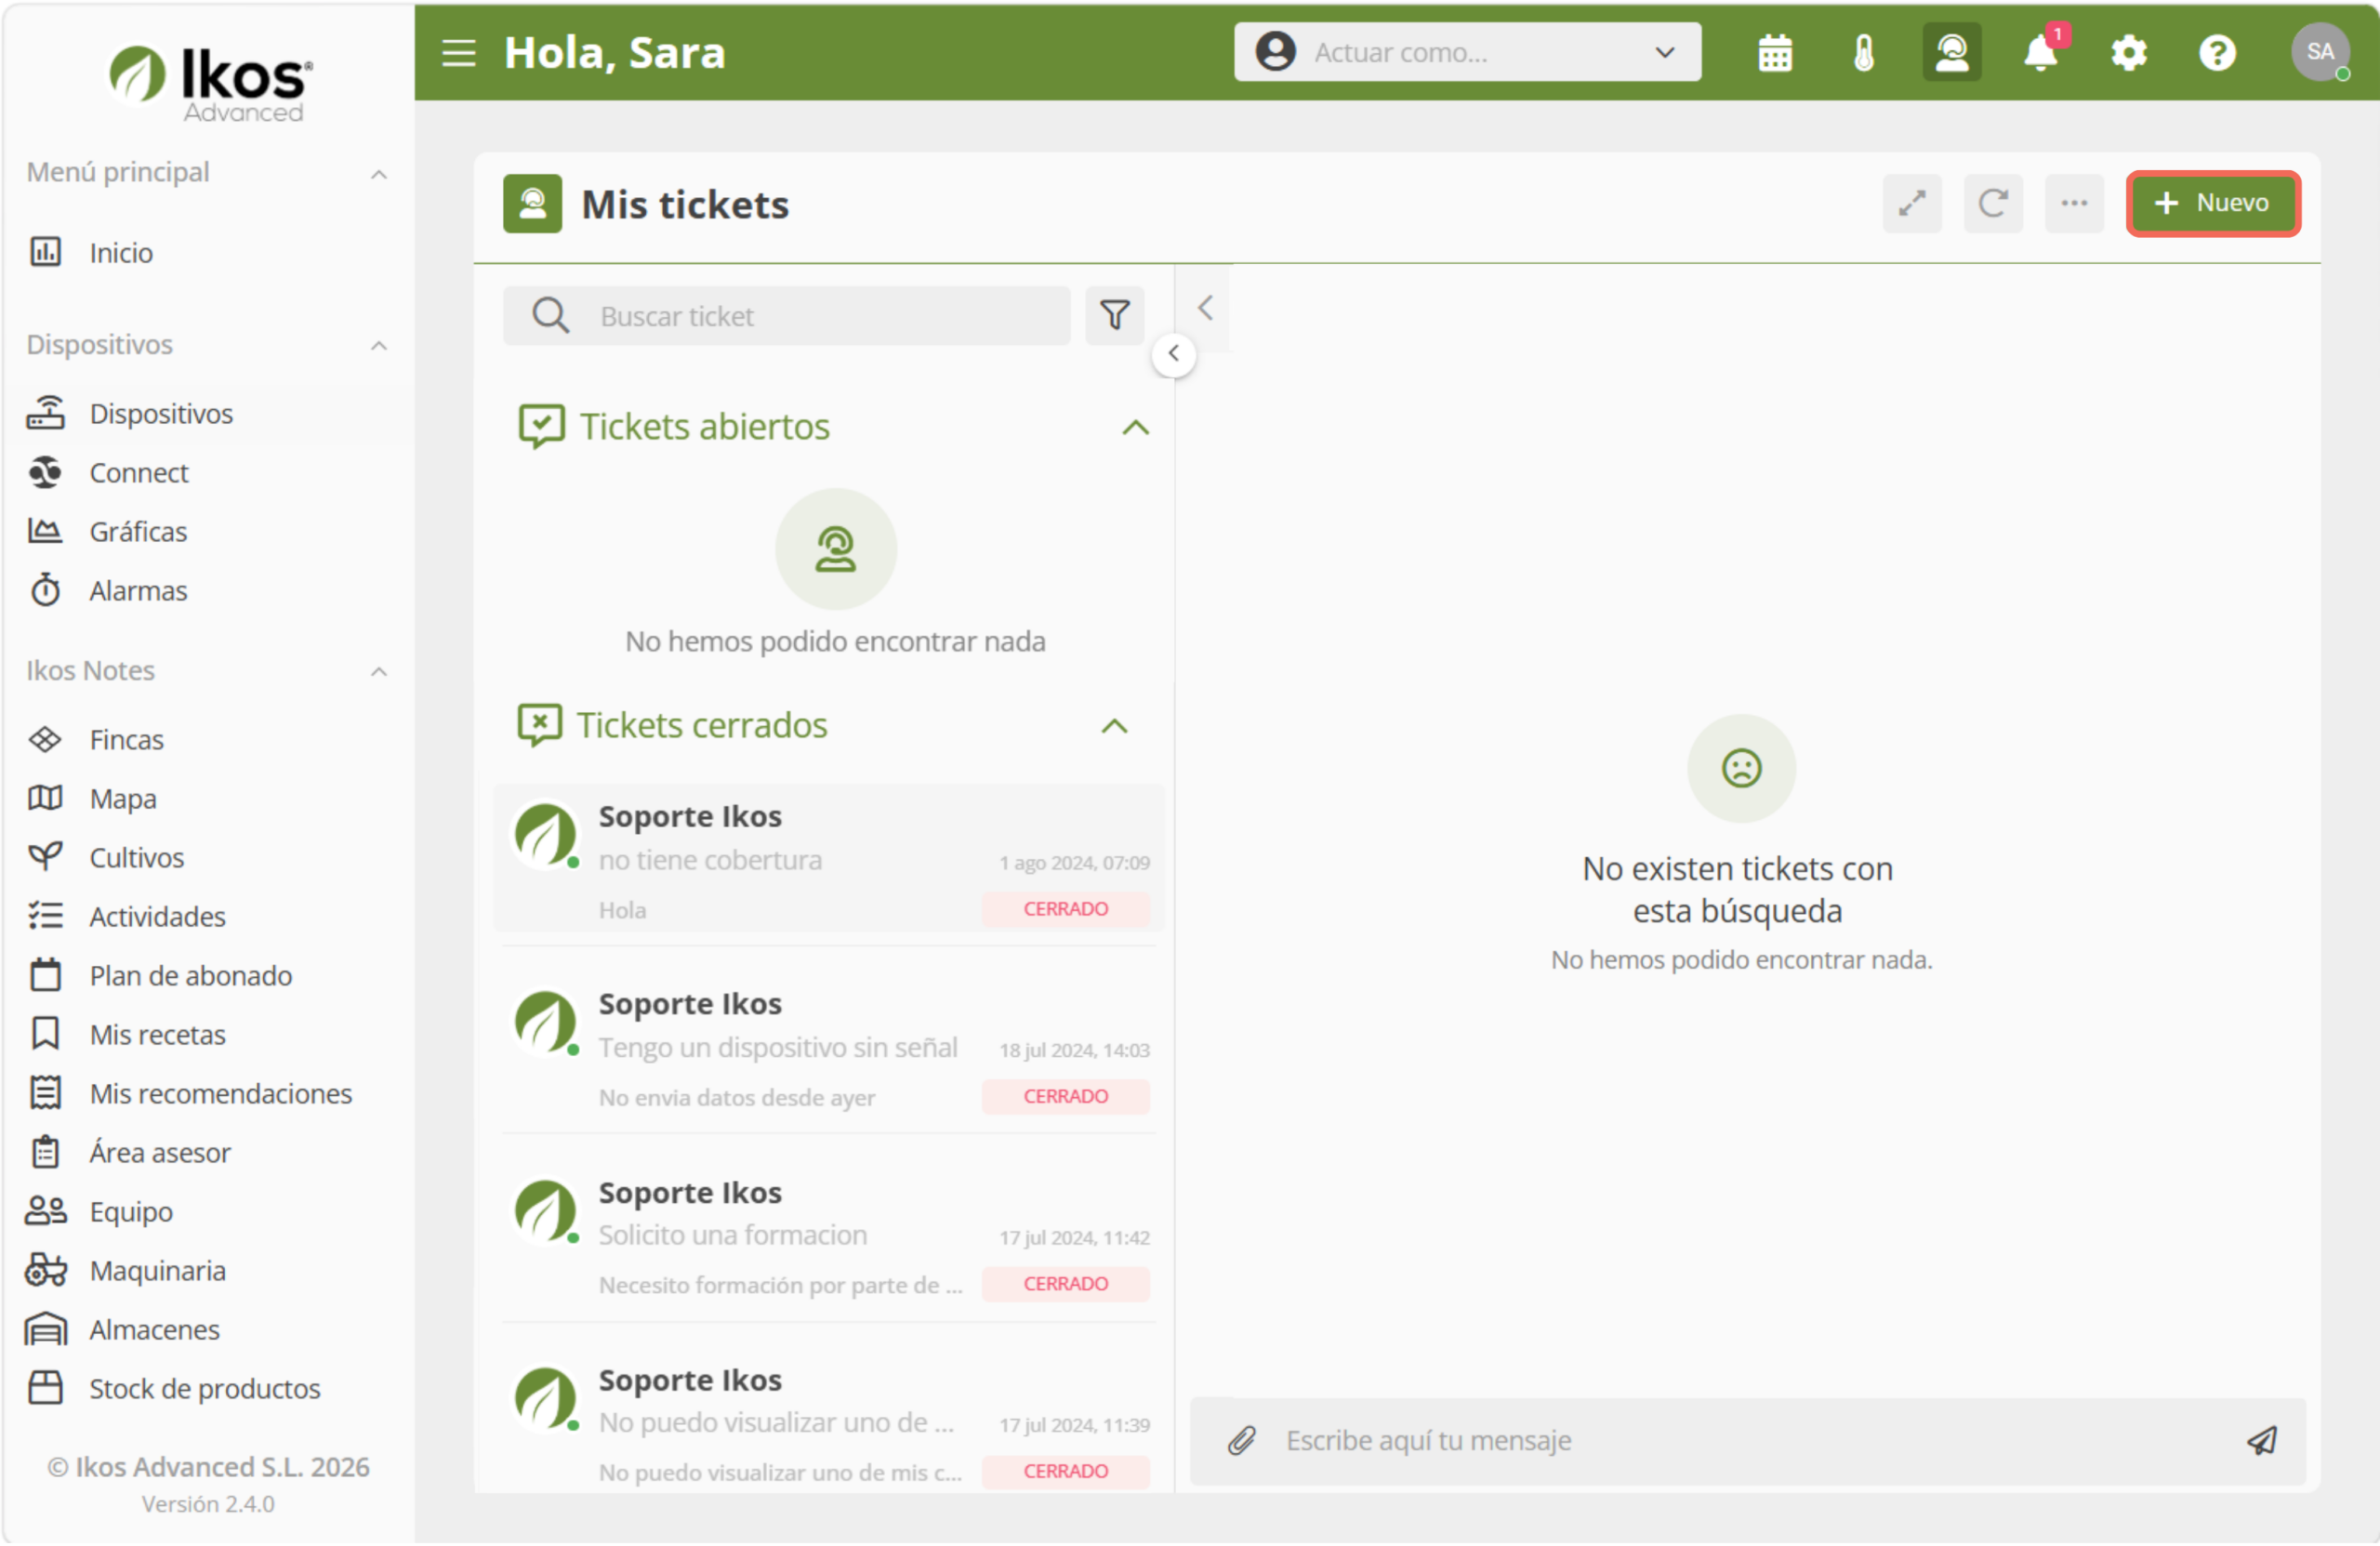Focus the Buscar ticket search field
Image resolution: width=2380 pixels, height=1546 pixels.
coord(787,316)
